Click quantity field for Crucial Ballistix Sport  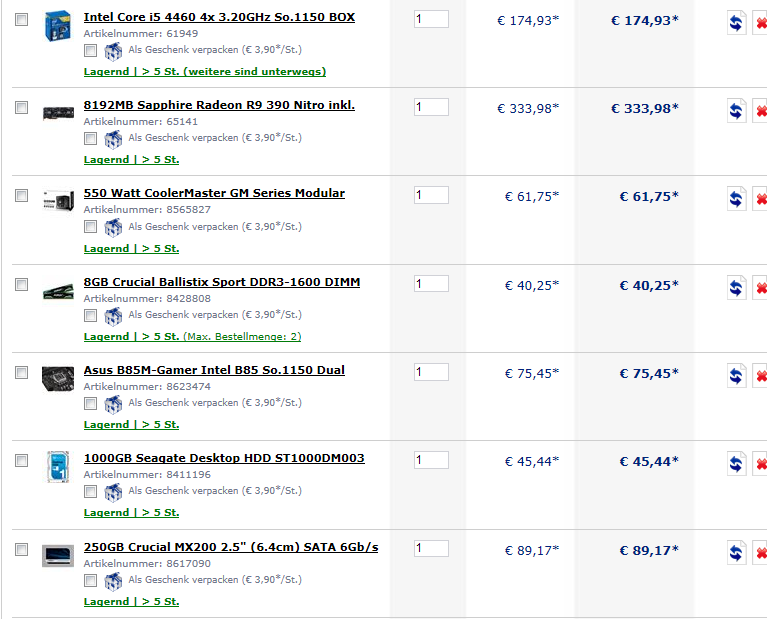click(431, 284)
